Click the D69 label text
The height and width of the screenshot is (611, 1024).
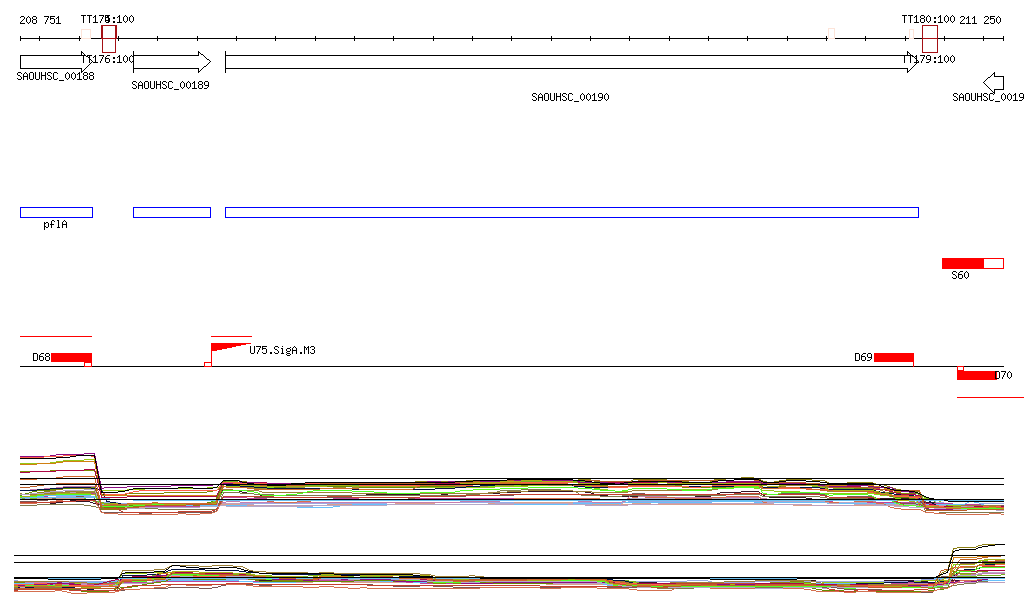point(863,358)
